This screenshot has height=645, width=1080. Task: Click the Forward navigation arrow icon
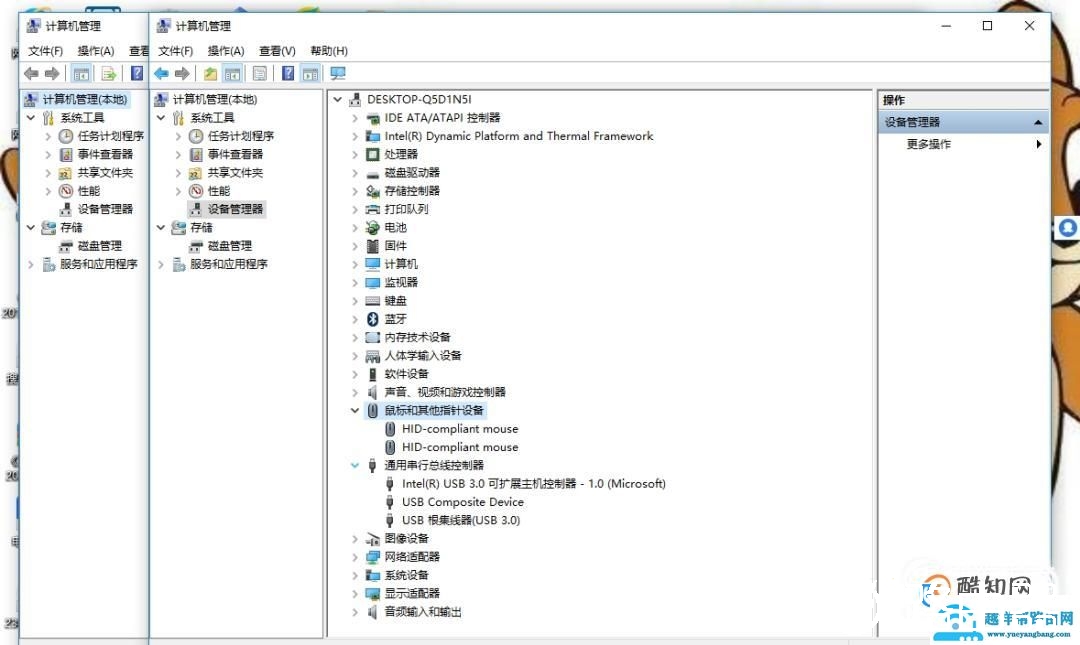pos(182,72)
